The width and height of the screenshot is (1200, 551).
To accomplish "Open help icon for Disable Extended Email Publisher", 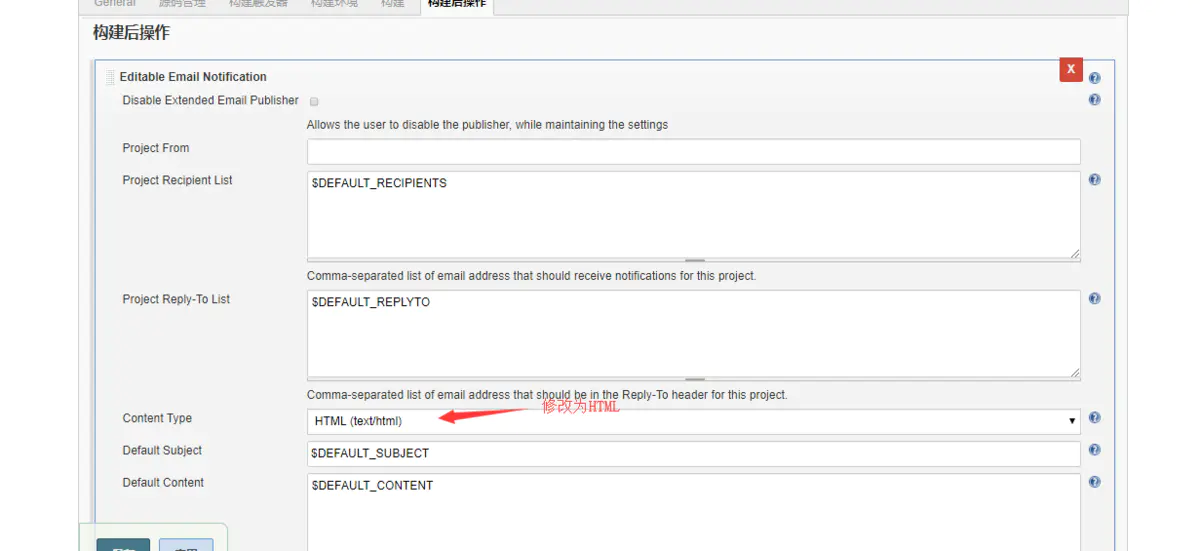I will pyautogui.click(x=1095, y=100).
